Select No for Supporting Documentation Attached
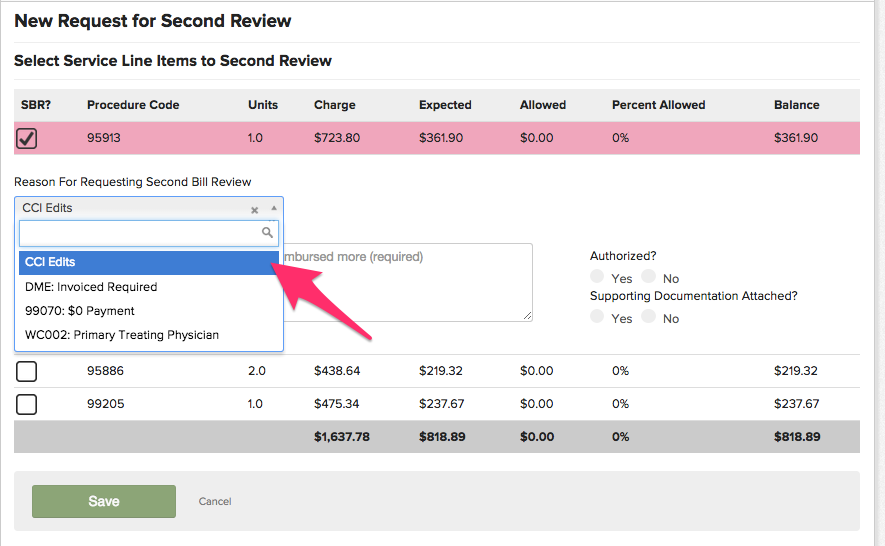Viewport: 885px width, 546px height. click(649, 316)
